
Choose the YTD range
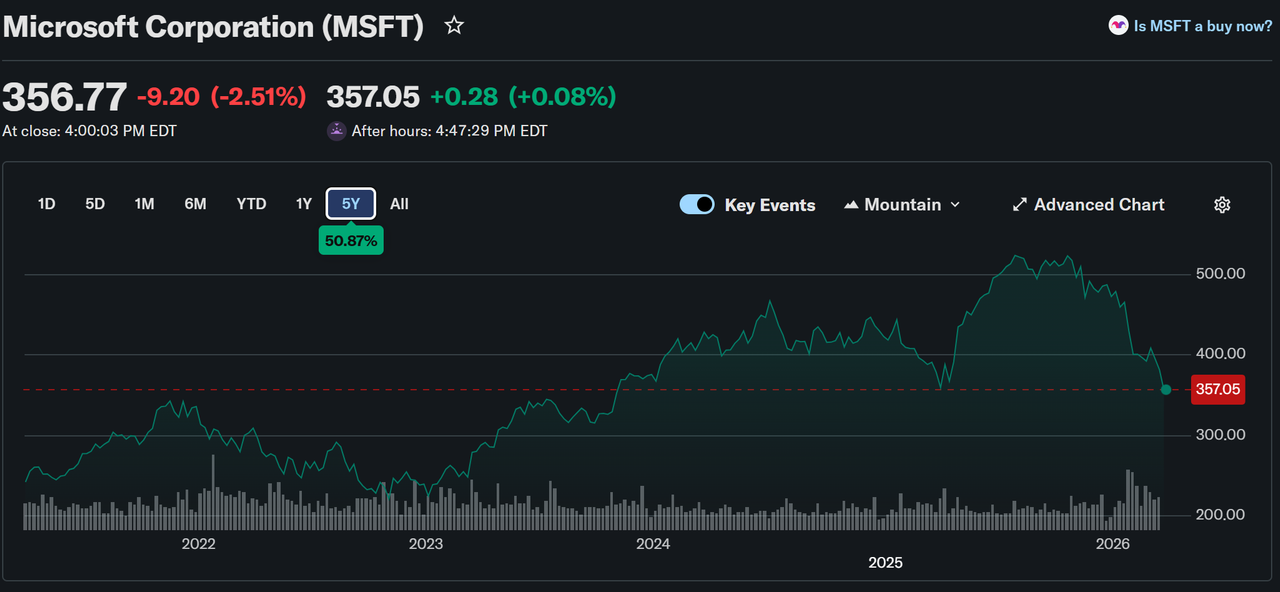(251, 204)
